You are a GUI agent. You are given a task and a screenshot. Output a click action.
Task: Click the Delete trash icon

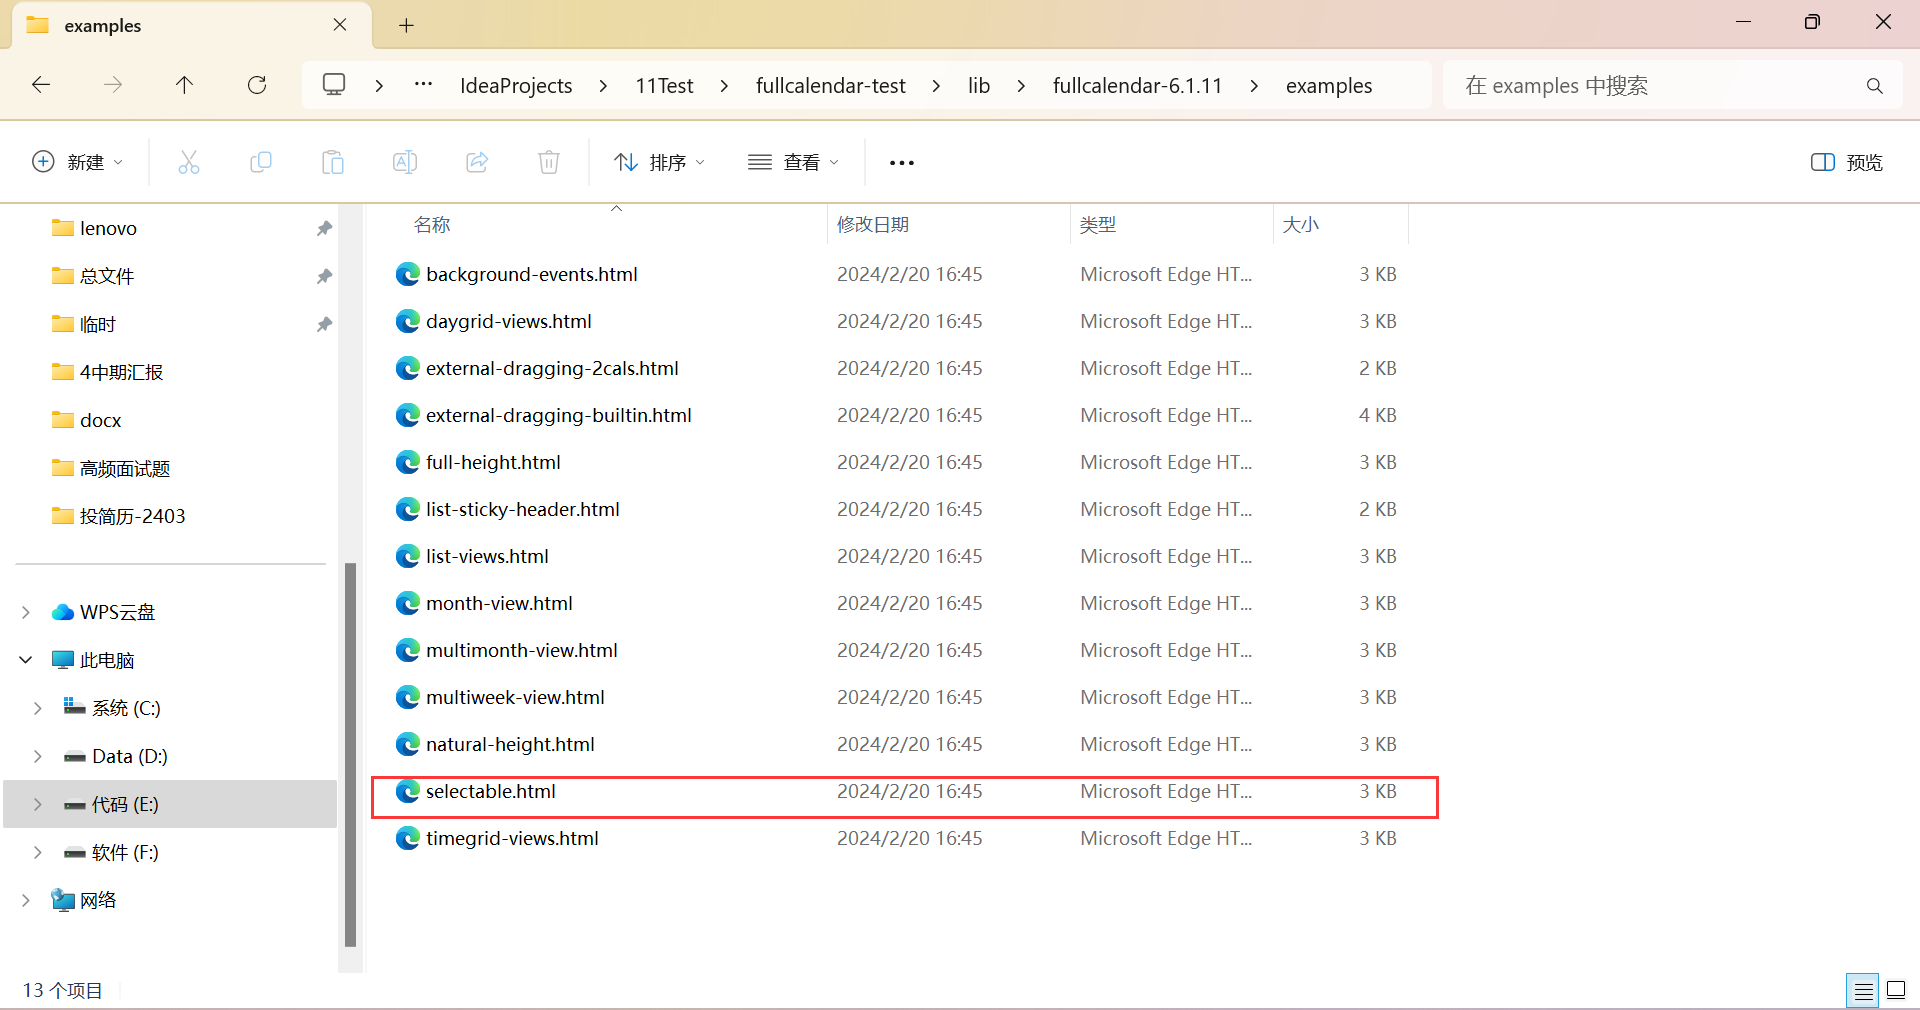(x=549, y=162)
